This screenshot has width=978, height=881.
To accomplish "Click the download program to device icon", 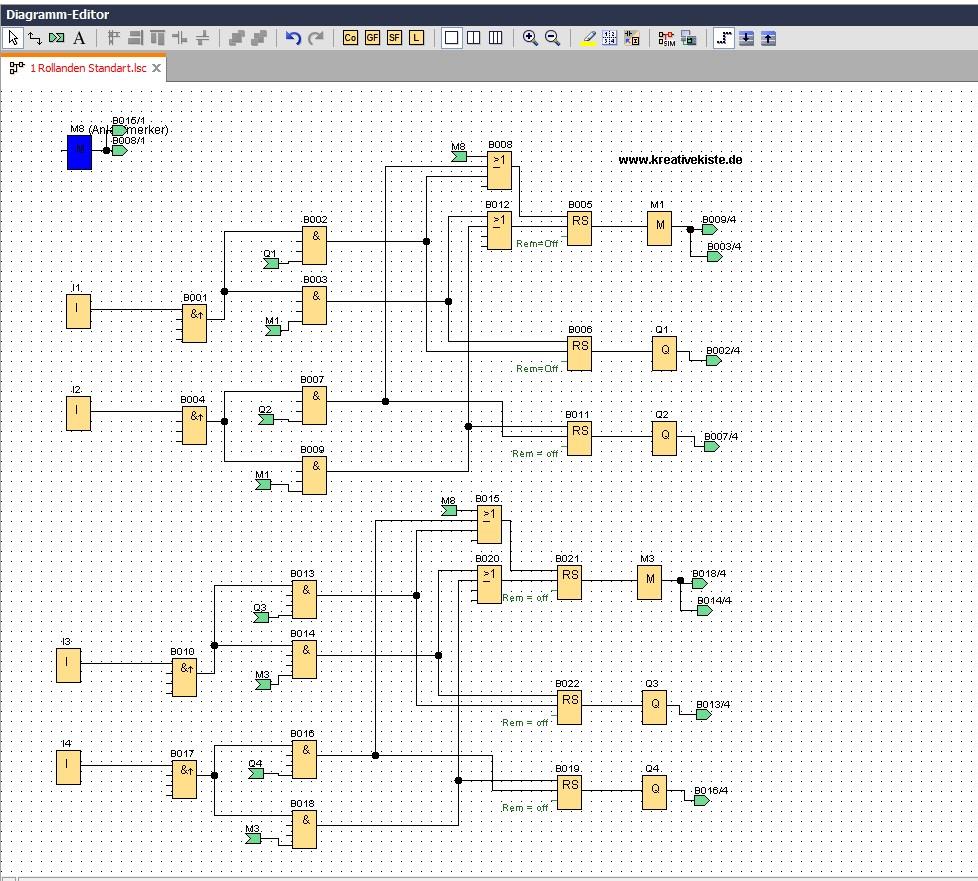I will point(747,38).
